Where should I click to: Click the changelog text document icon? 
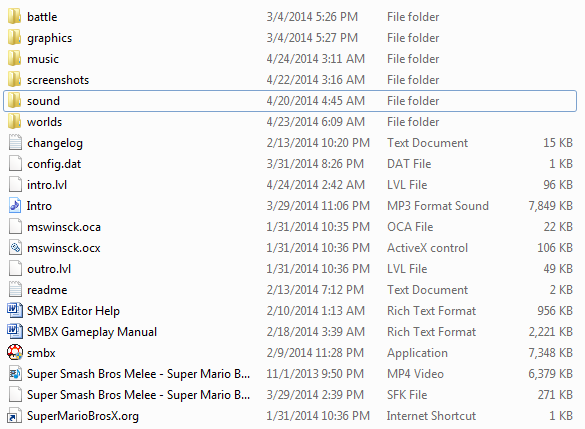click(x=15, y=143)
